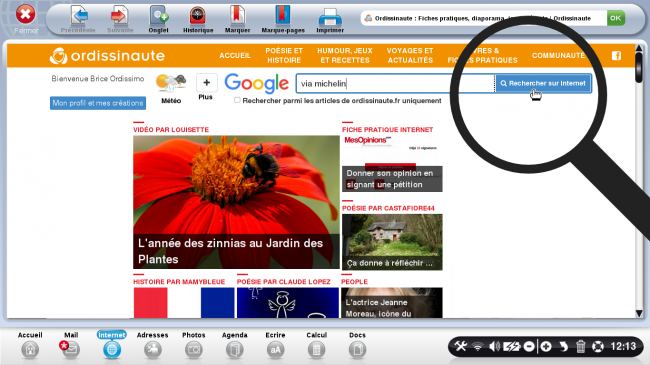Open HUMOUR, JEUX ET RECETTES menu

point(345,56)
